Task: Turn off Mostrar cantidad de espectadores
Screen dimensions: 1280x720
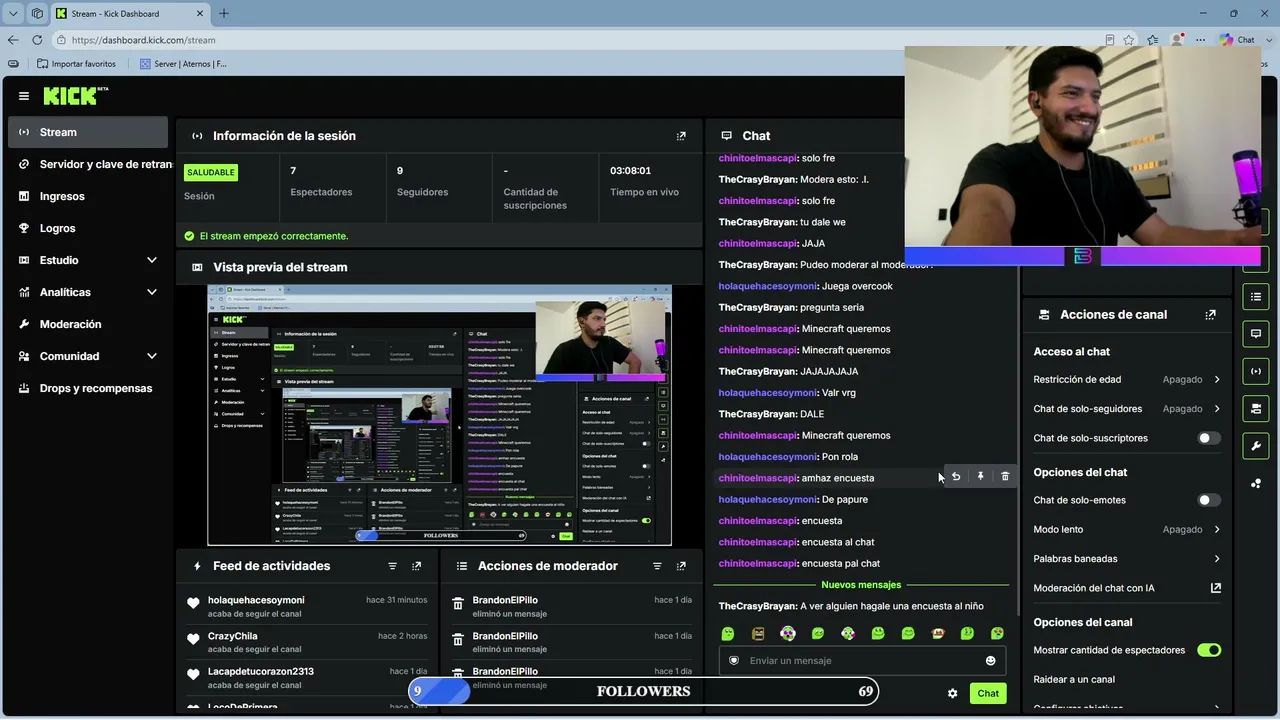Action: (x=1209, y=650)
